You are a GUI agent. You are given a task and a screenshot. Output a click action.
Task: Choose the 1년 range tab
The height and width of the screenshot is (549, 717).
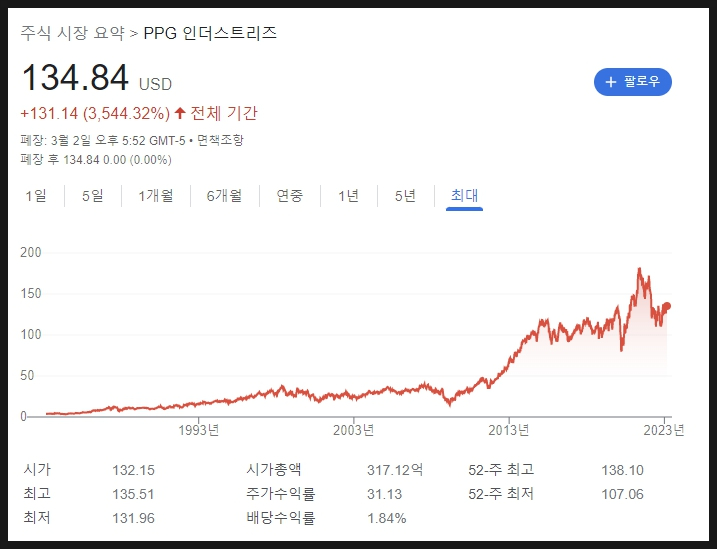pos(349,196)
